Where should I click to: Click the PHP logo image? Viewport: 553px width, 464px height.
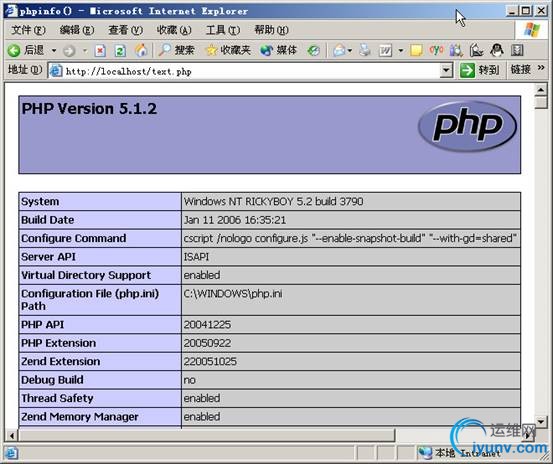click(467, 127)
